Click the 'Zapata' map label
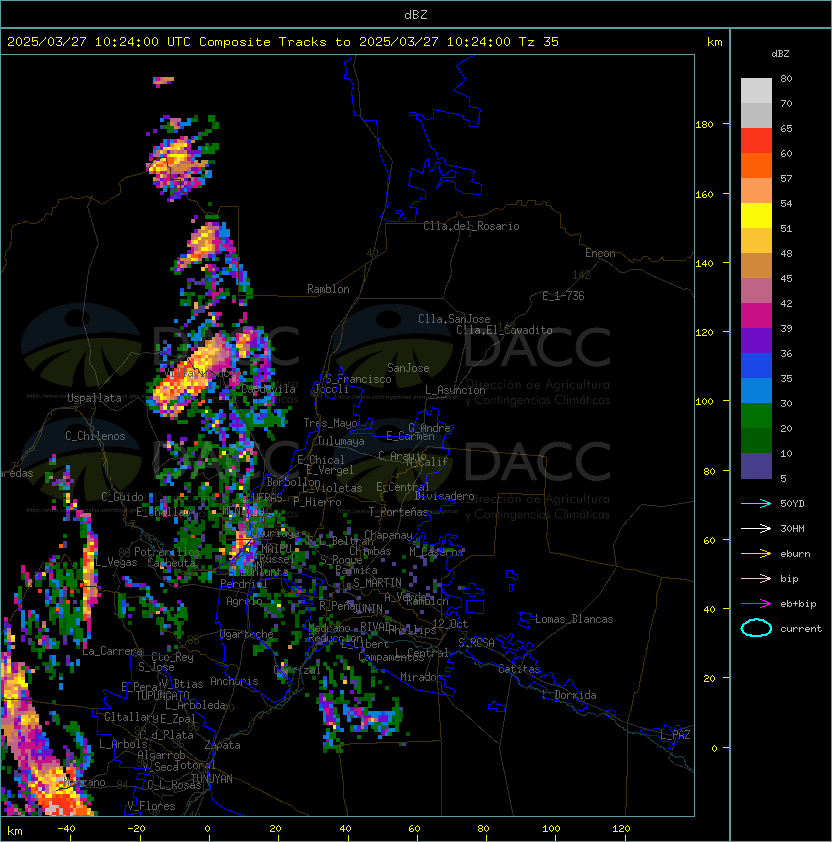Image resolution: width=832 pixels, height=842 pixels. coord(222,745)
